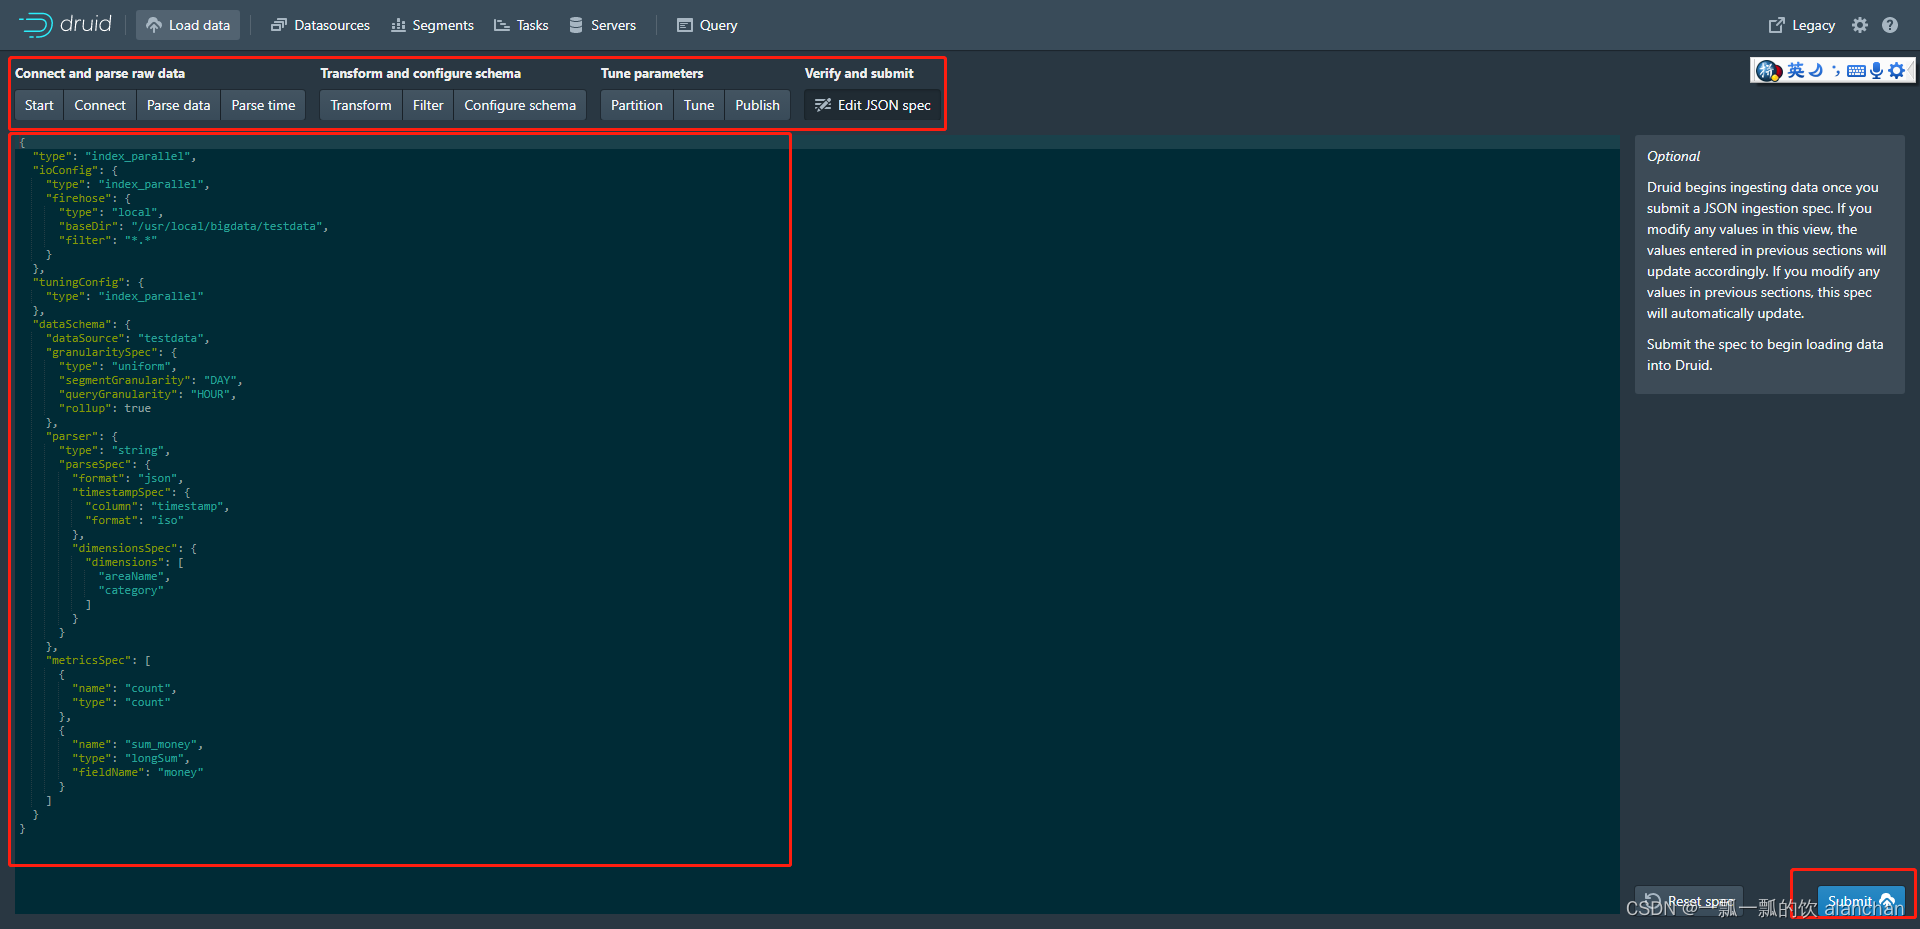
Task: Open the Query view
Action: coord(707,25)
